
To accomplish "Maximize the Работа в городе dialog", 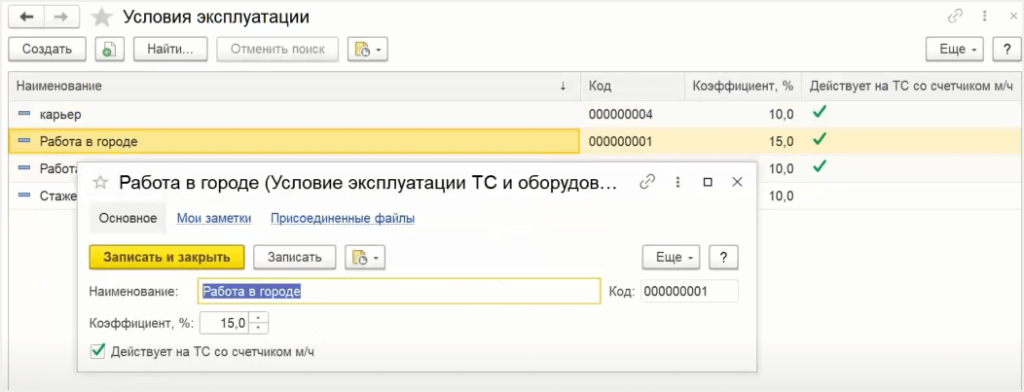I will point(707,182).
